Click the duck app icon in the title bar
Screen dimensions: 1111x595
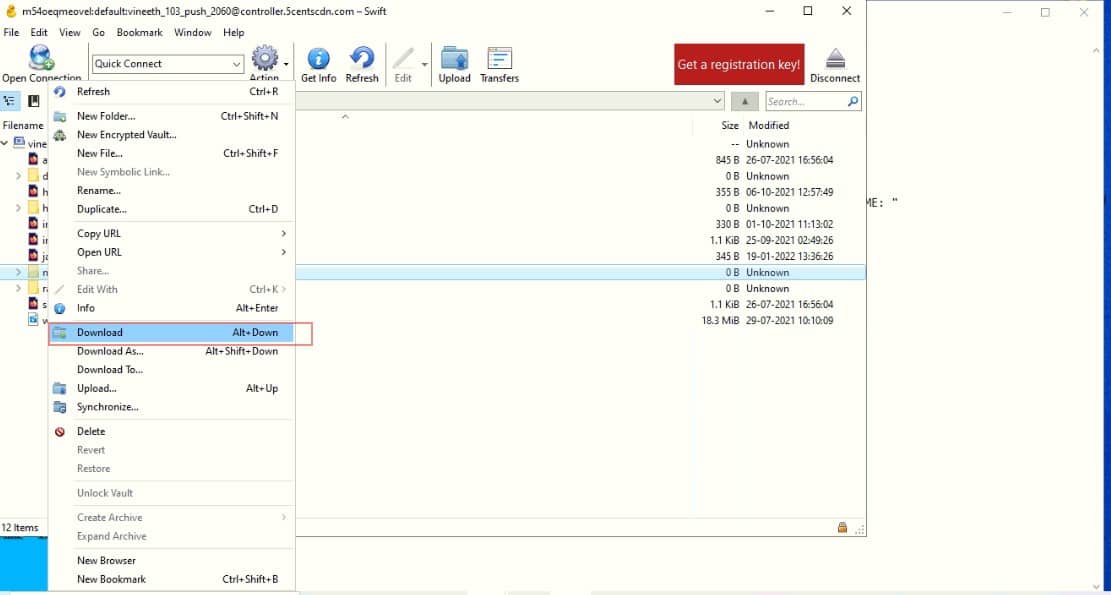coord(11,11)
